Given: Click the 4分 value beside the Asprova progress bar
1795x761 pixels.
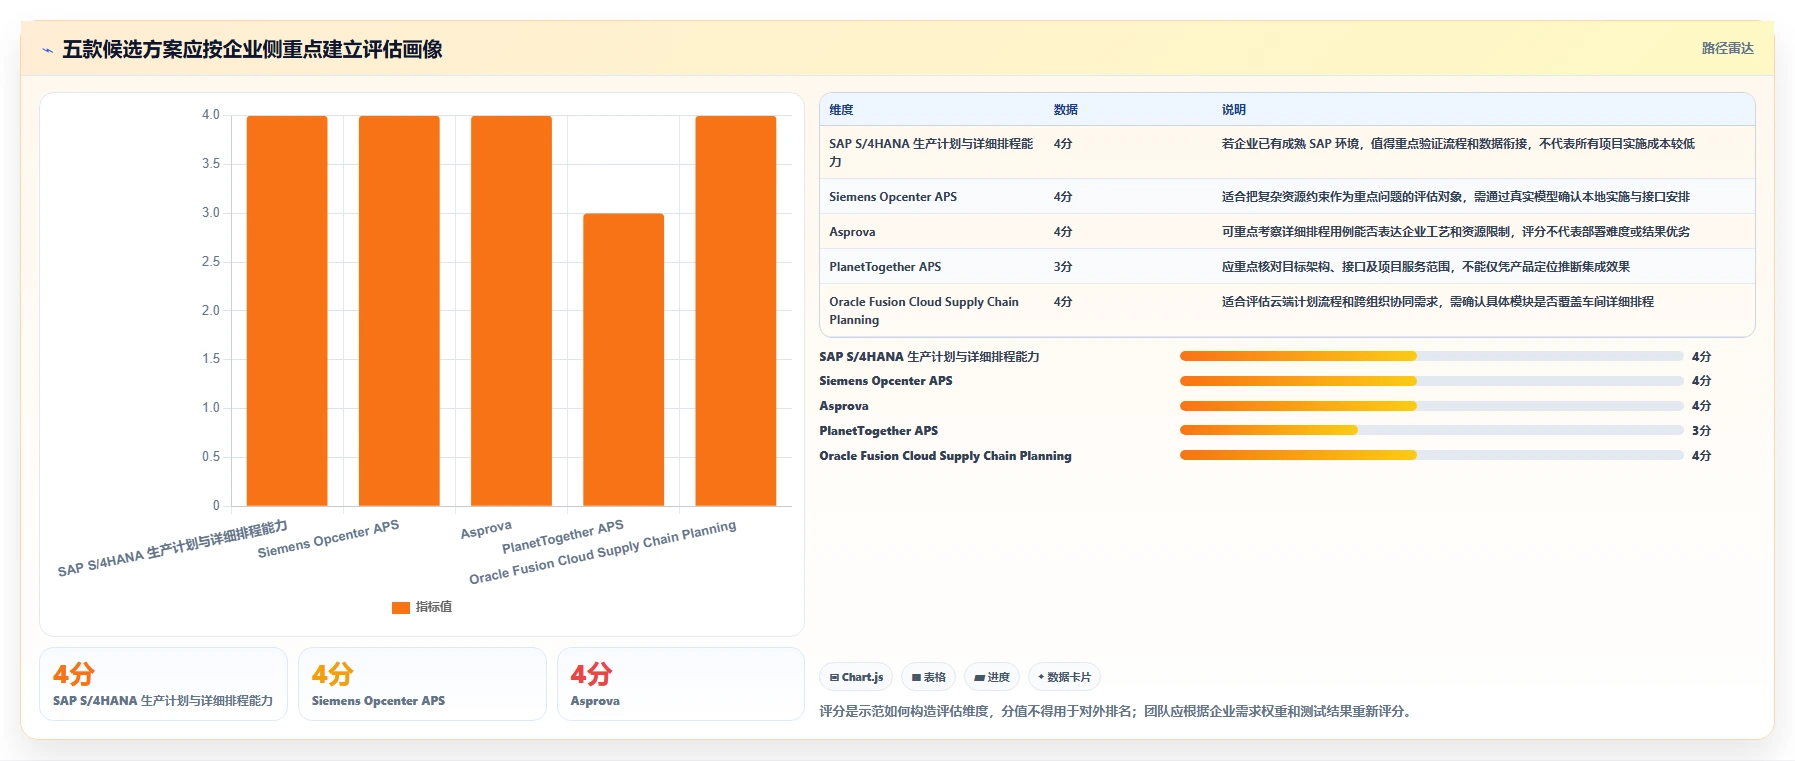Looking at the screenshot, I should (1701, 406).
